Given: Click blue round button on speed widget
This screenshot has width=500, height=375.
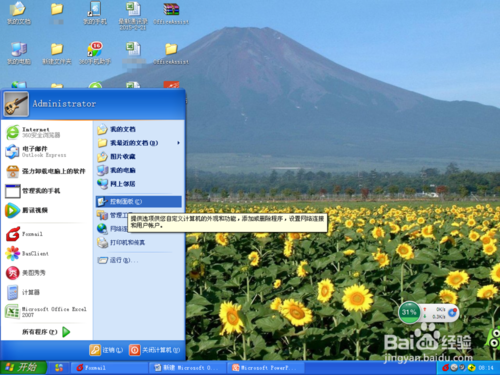Looking at the screenshot, I should click(x=453, y=313).
